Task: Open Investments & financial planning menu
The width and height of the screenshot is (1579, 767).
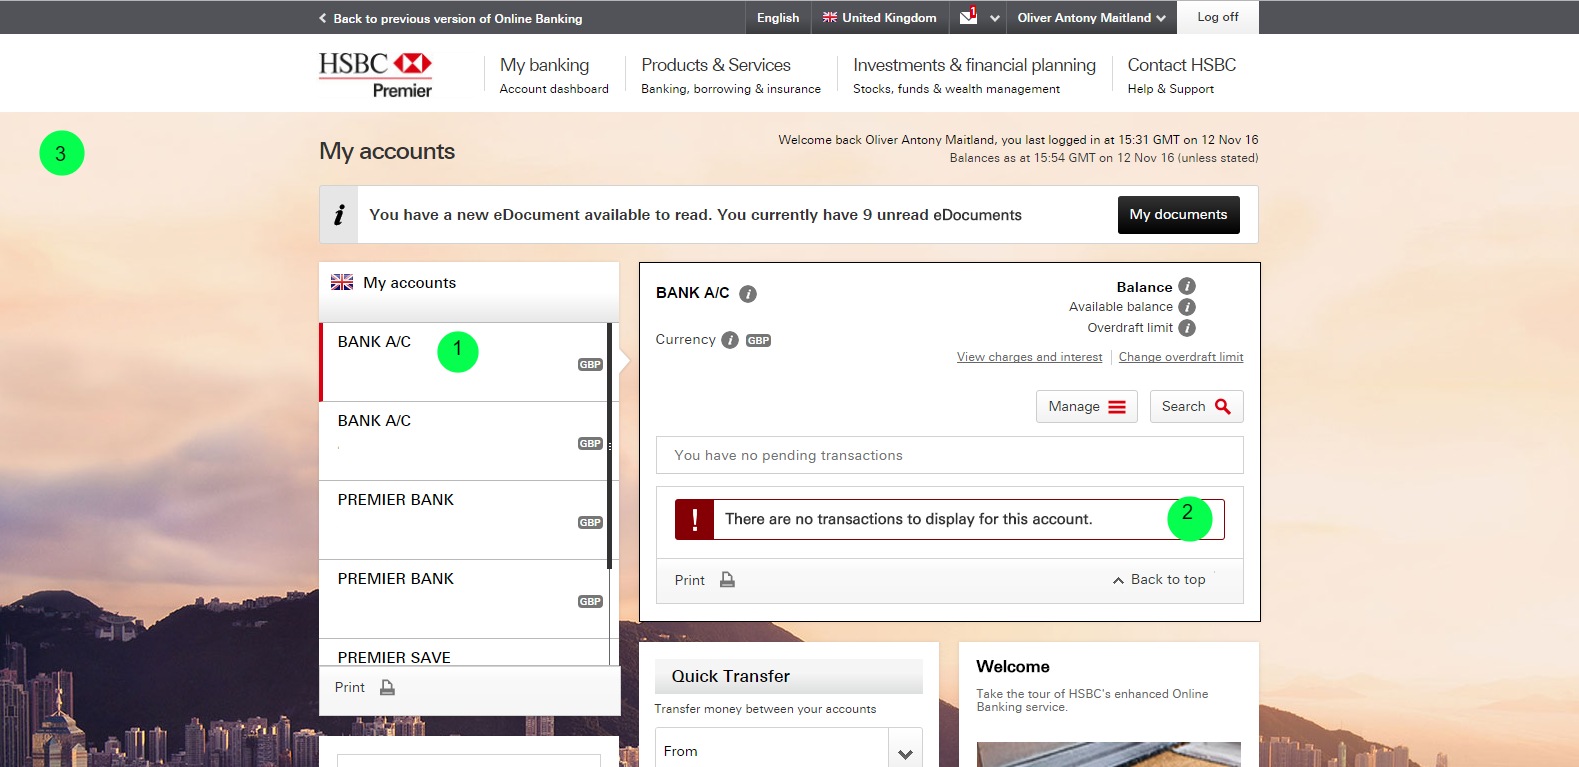Action: point(974,75)
